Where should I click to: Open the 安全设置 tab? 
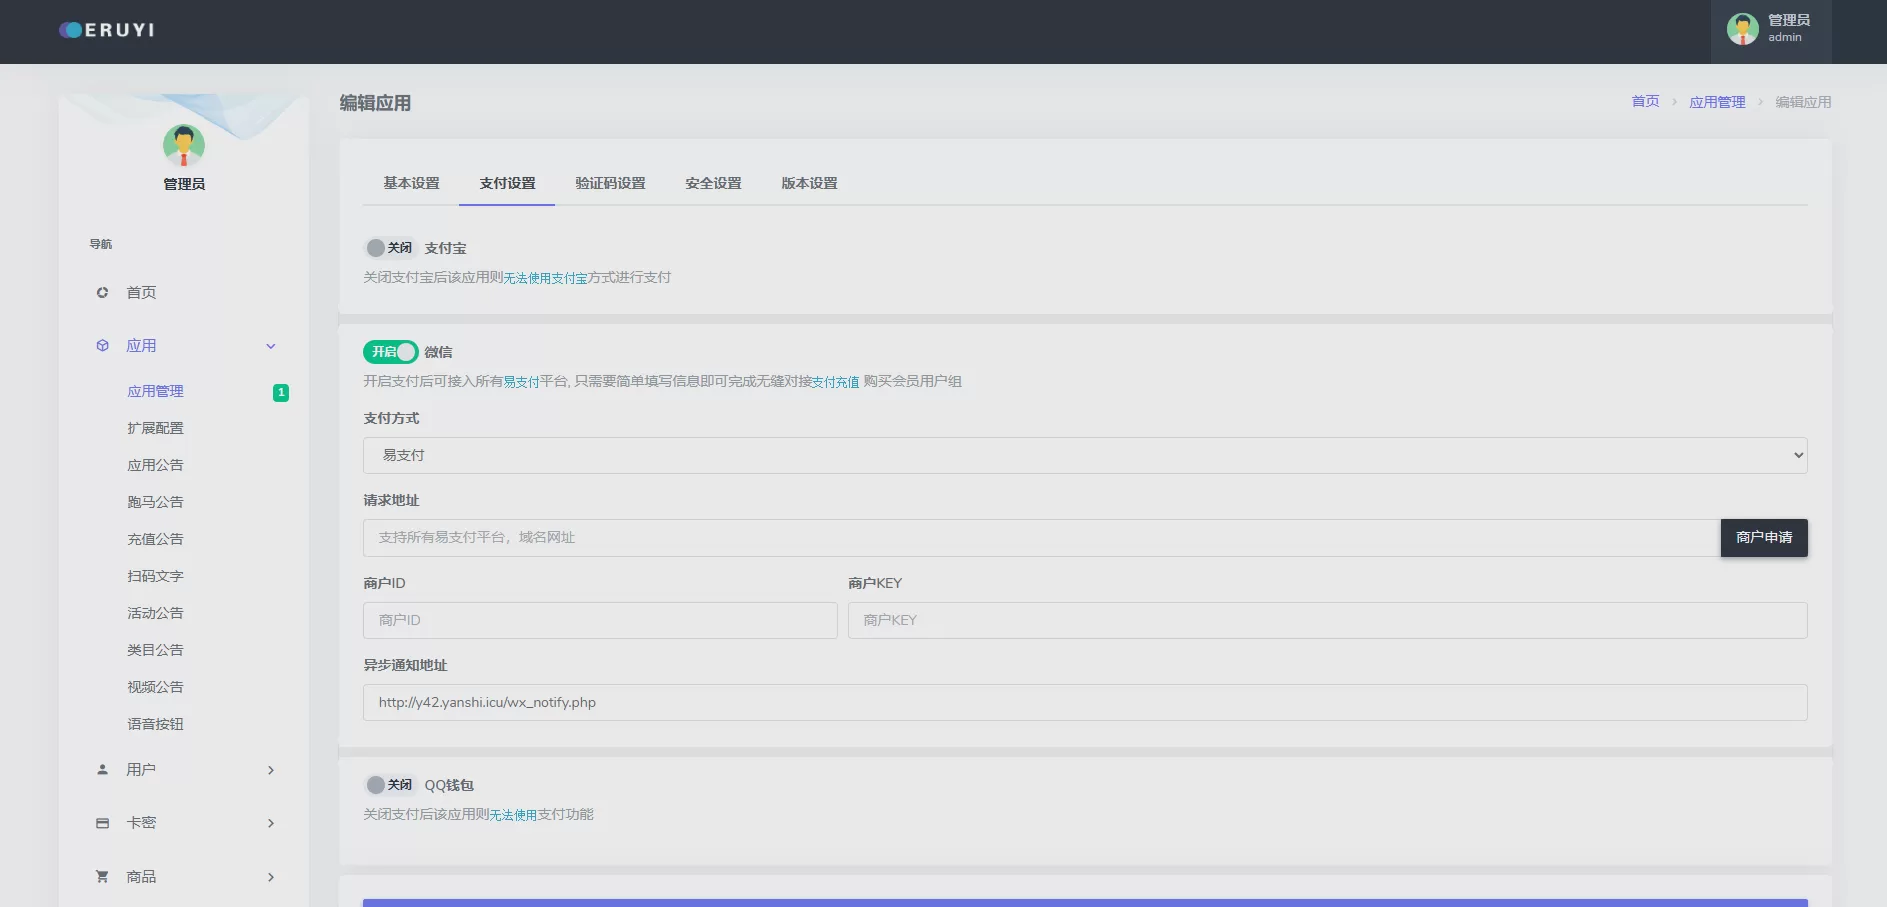pos(713,184)
